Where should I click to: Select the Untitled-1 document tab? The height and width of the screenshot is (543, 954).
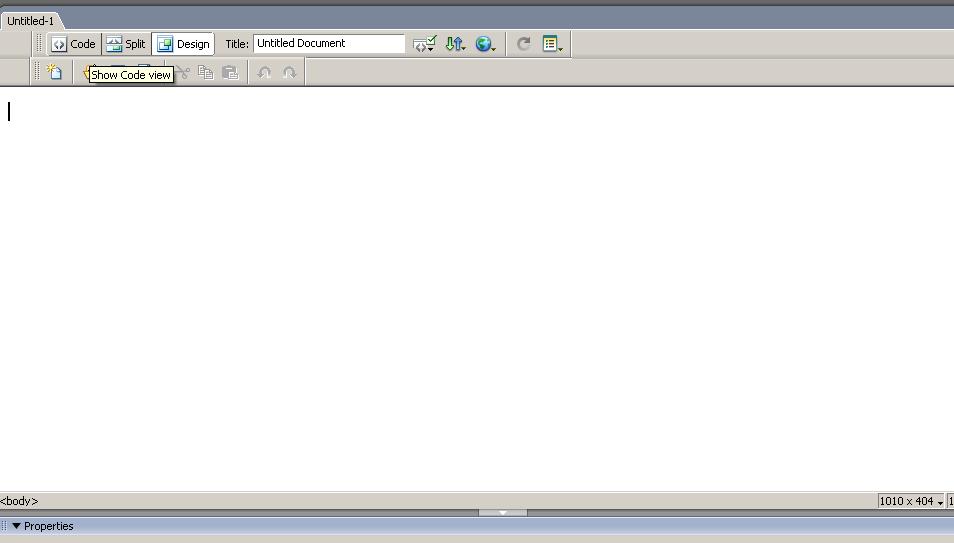click(30, 21)
